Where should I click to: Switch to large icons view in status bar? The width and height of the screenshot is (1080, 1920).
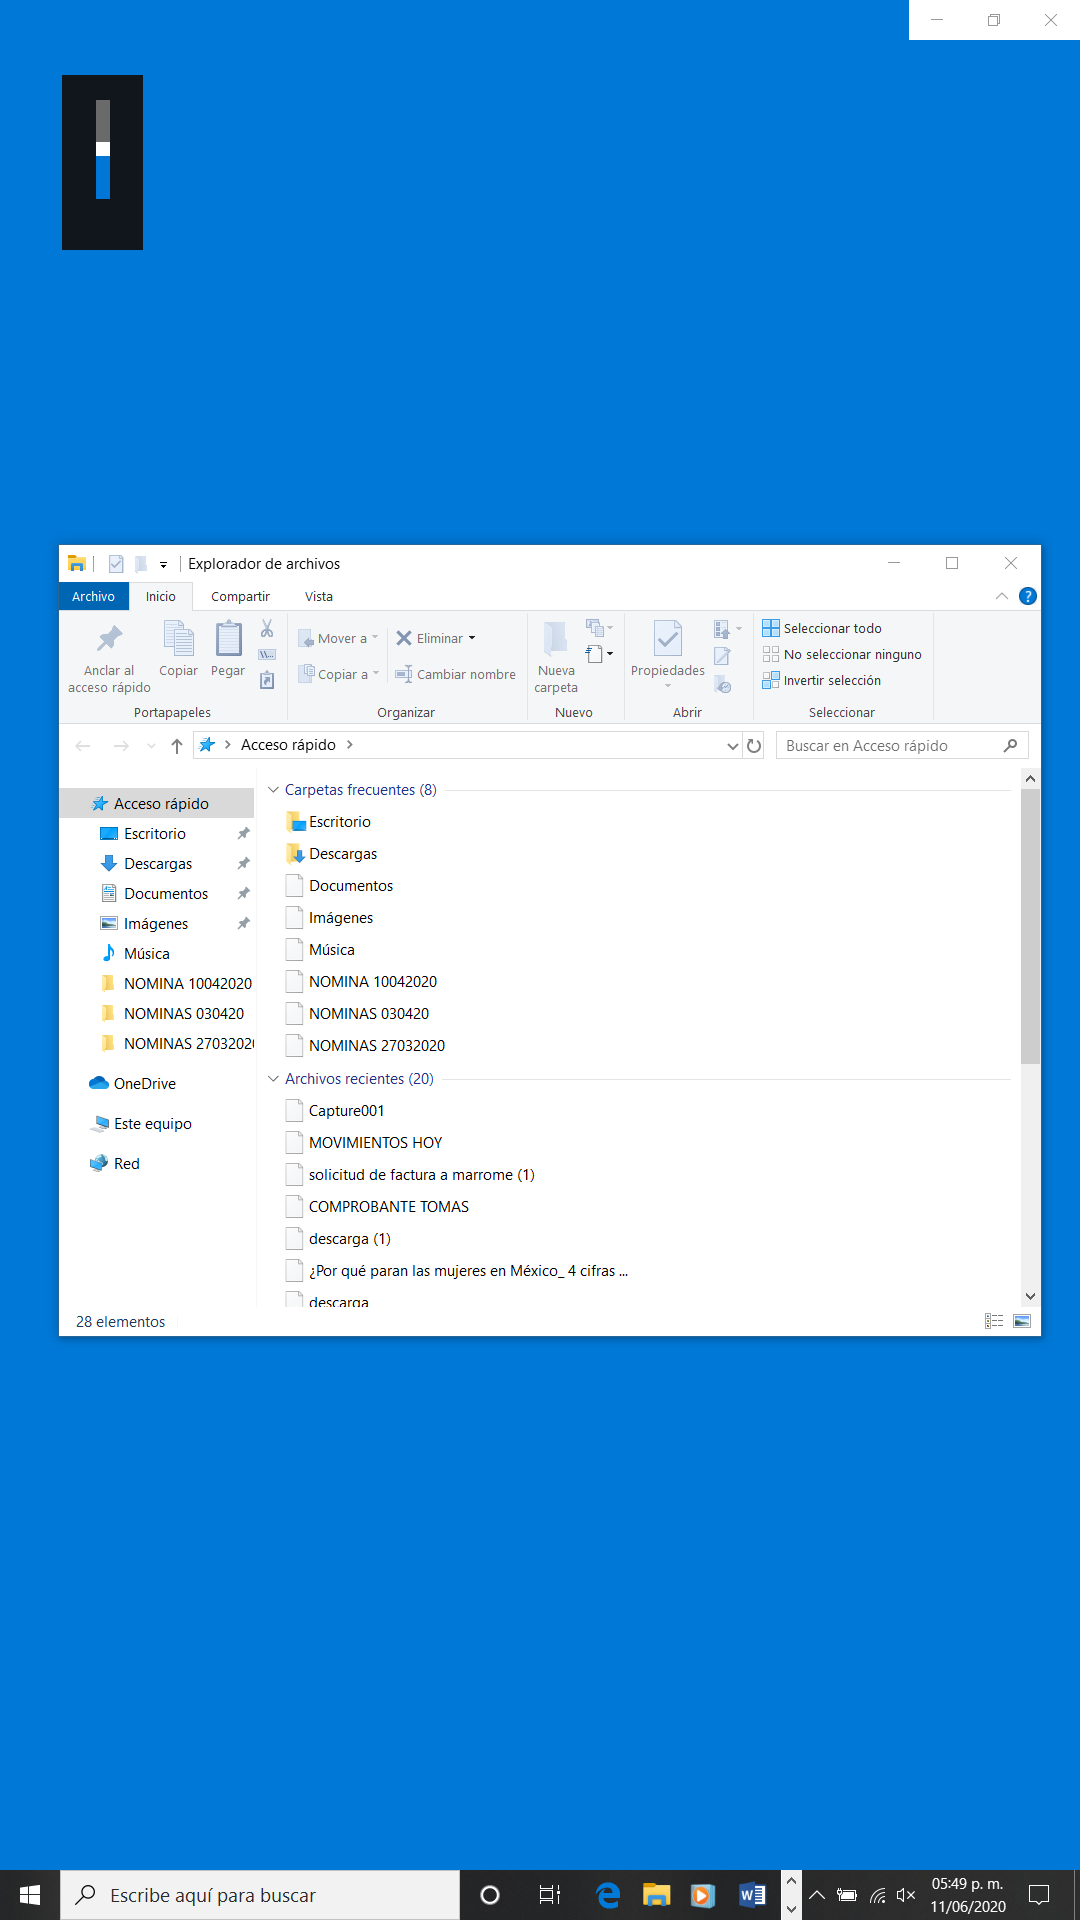pos(1022,1321)
